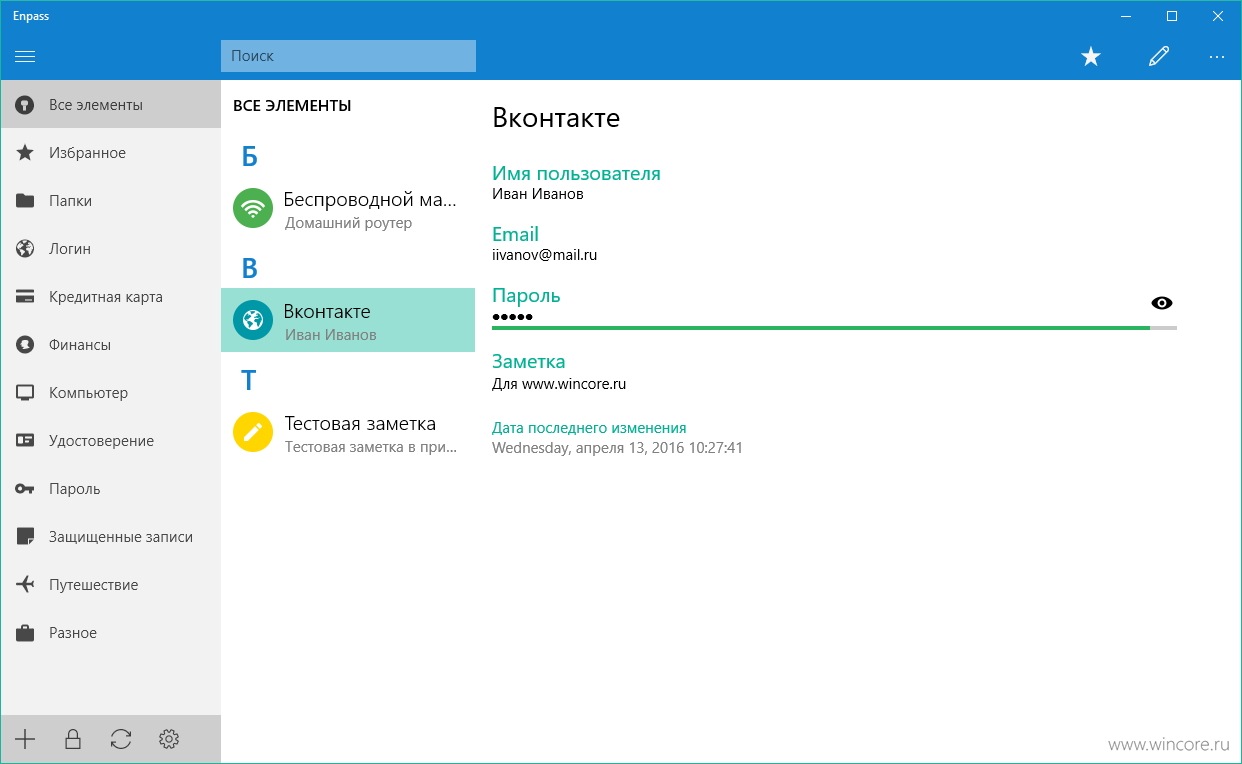Image resolution: width=1242 pixels, height=764 pixels.
Task: Open the Разное category
Action: 111,633
